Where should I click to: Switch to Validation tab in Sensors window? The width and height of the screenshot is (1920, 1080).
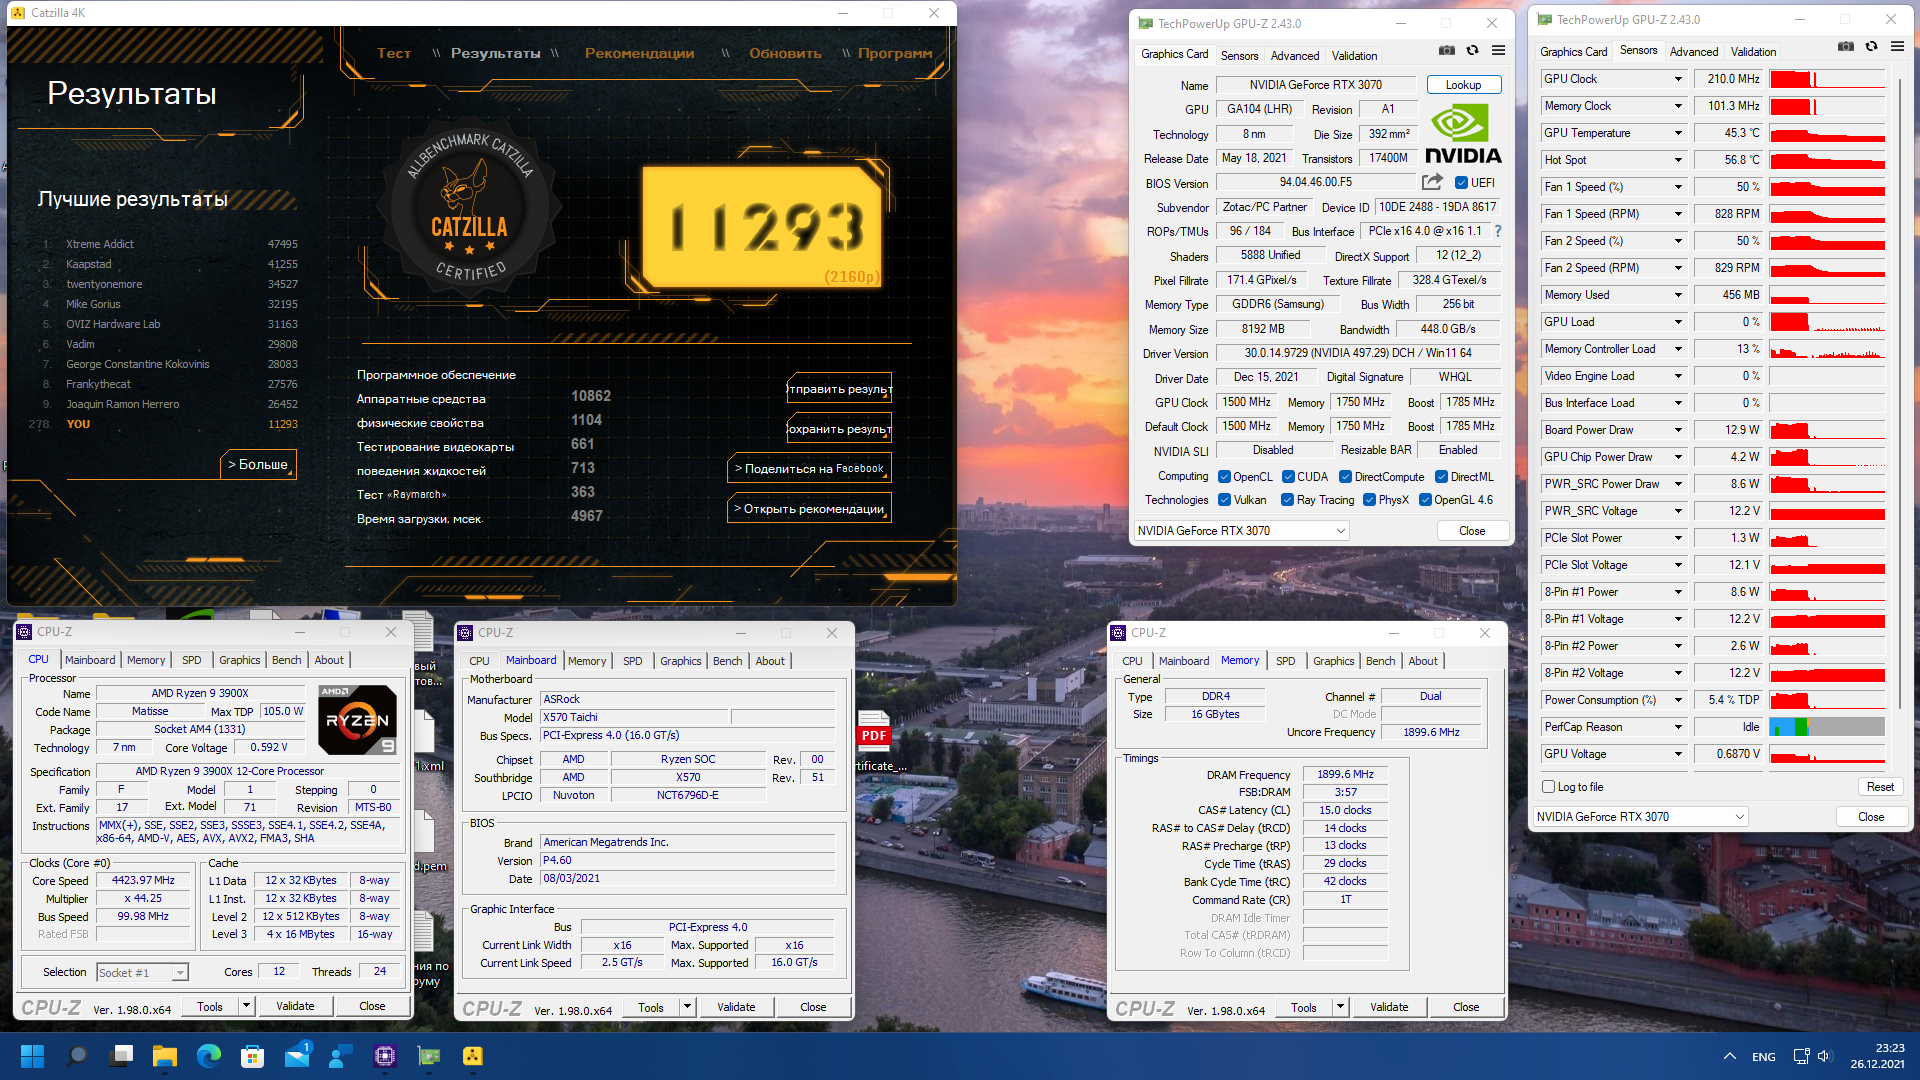[x=1753, y=52]
